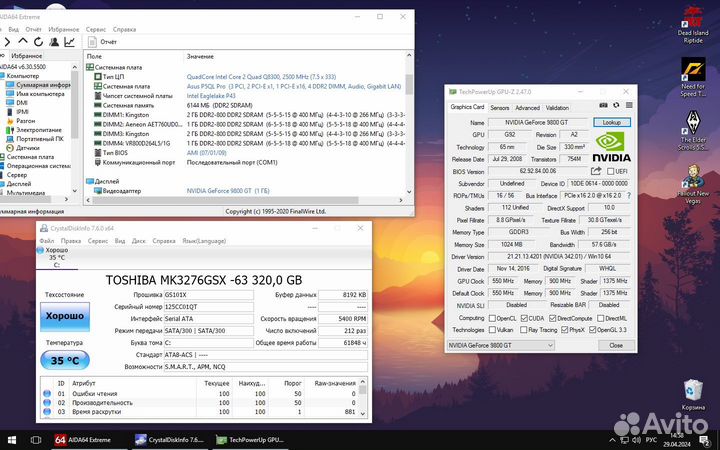Toggle OpenGL 3.3 checkbox
The height and width of the screenshot is (450, 720).
pyautogui.click(x=592, y=330)
